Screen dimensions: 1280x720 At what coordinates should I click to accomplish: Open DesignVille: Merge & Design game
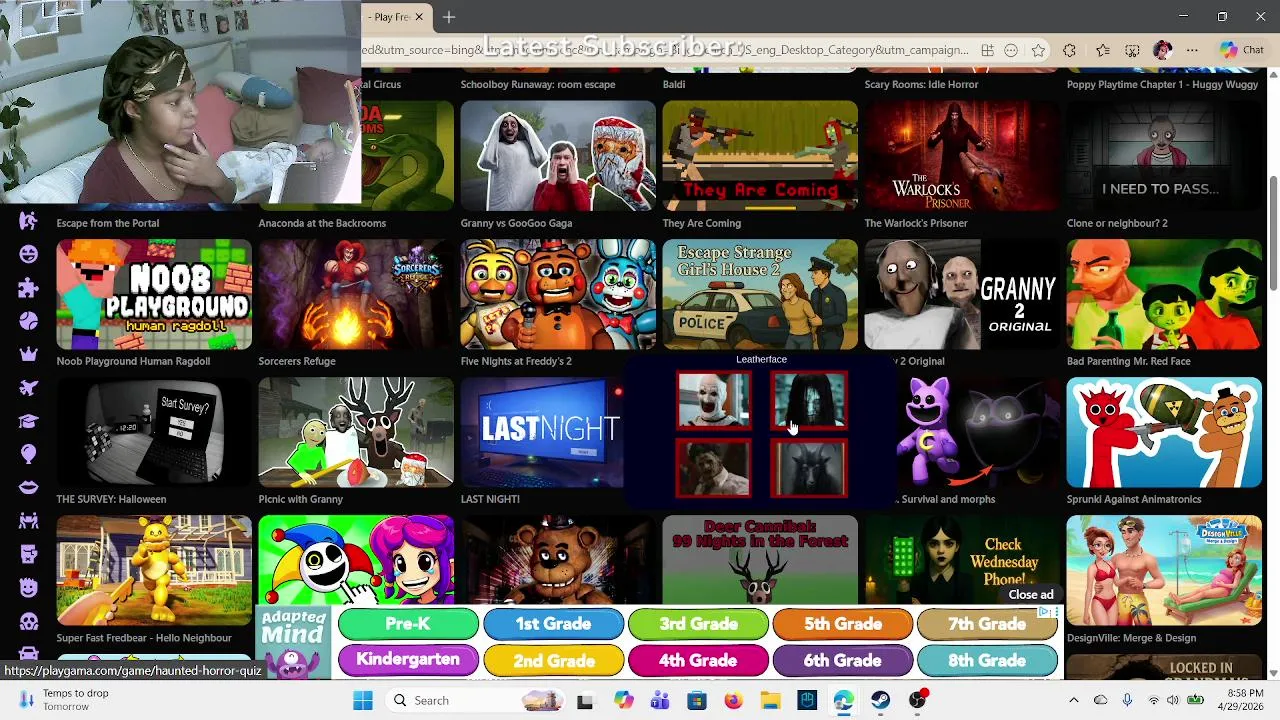(1164, 570)
